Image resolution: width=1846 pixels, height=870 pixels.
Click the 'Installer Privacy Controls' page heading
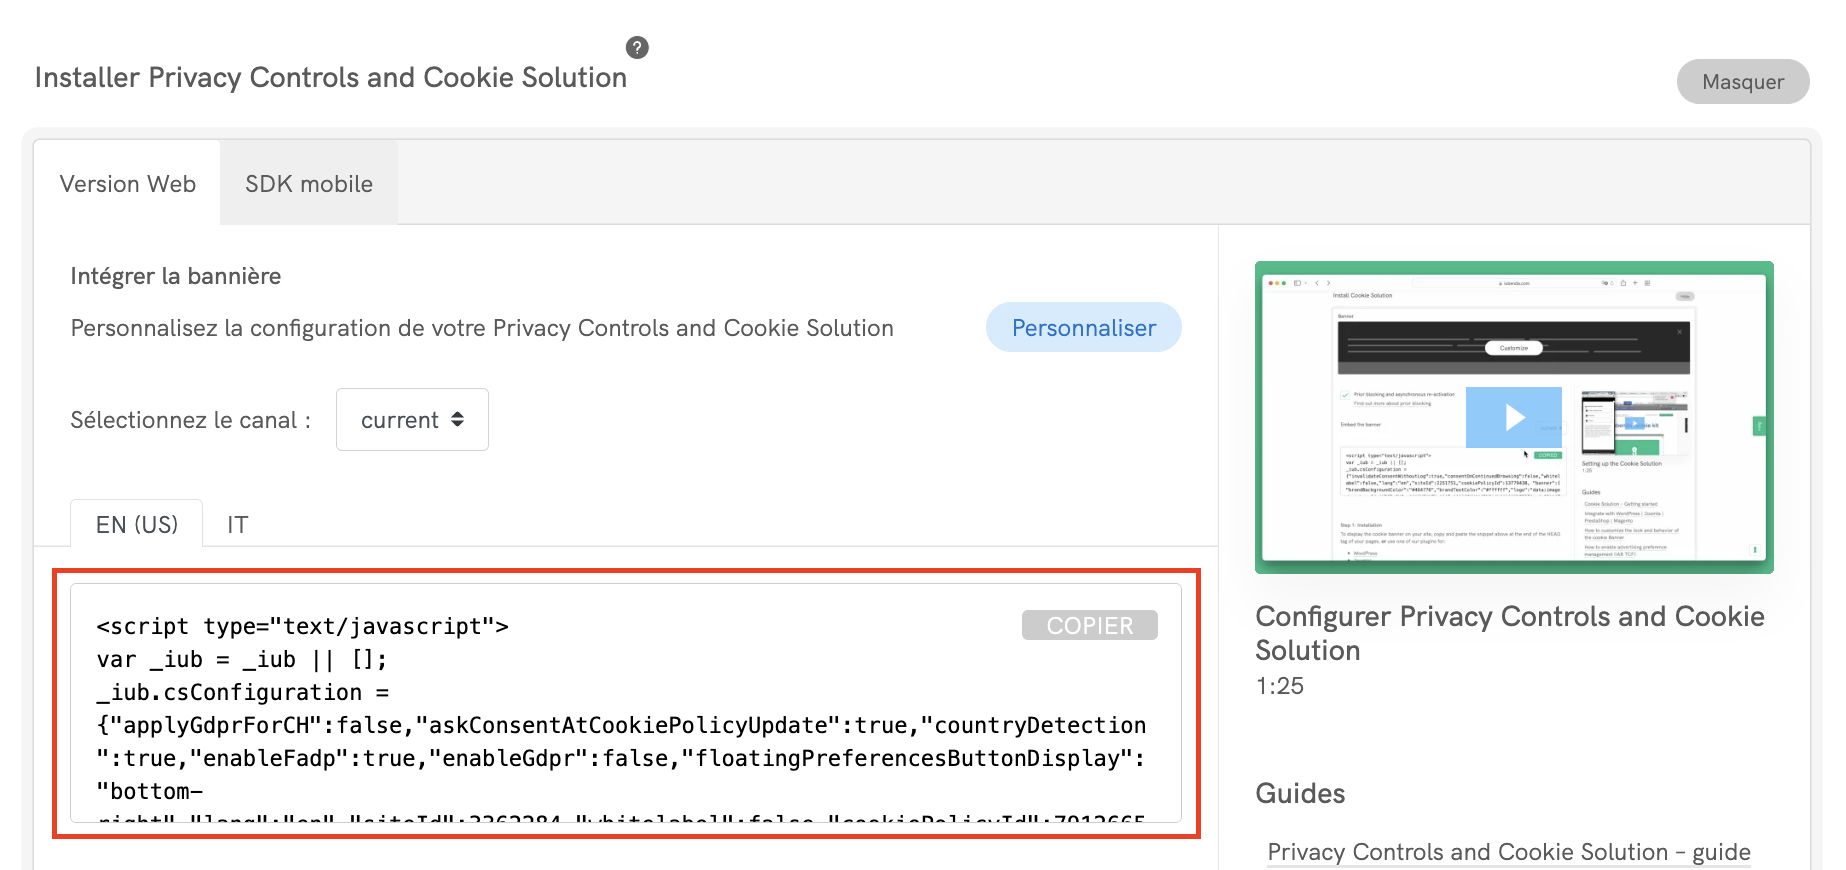[330, 78]
